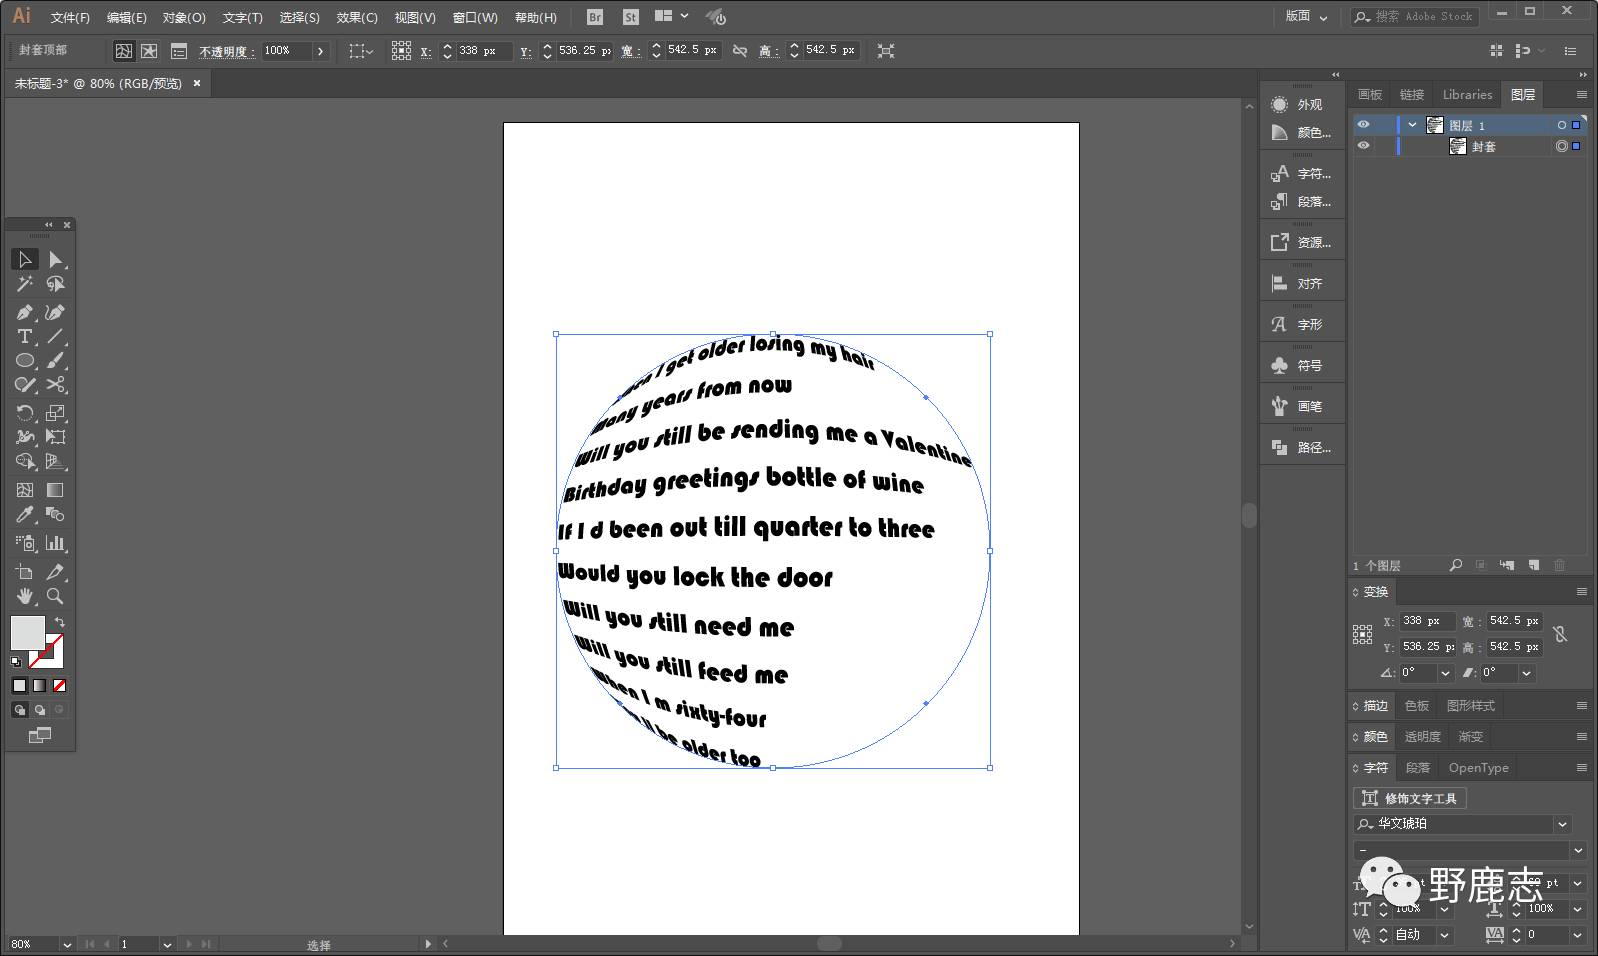Click the 不透明度 opacity label link
This screenshot has width=1598, height=956.
coord(226,51)
